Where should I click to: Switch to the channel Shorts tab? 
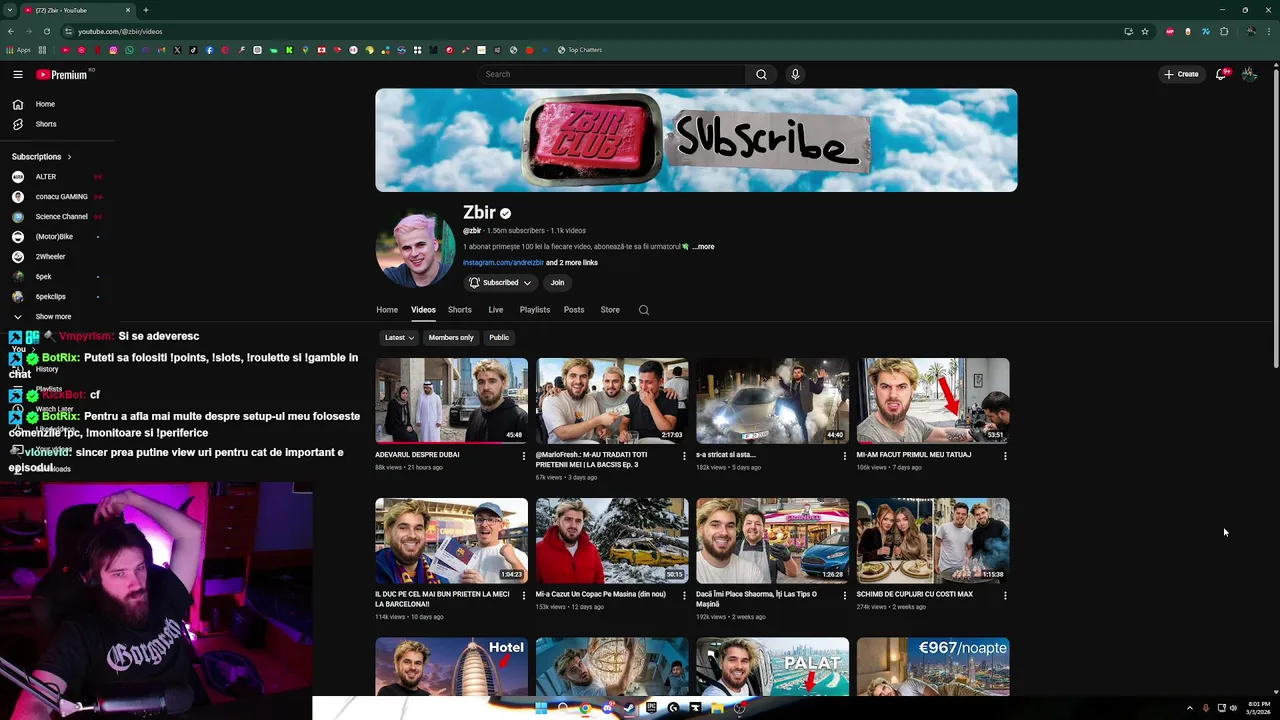[x=460, y=310]
